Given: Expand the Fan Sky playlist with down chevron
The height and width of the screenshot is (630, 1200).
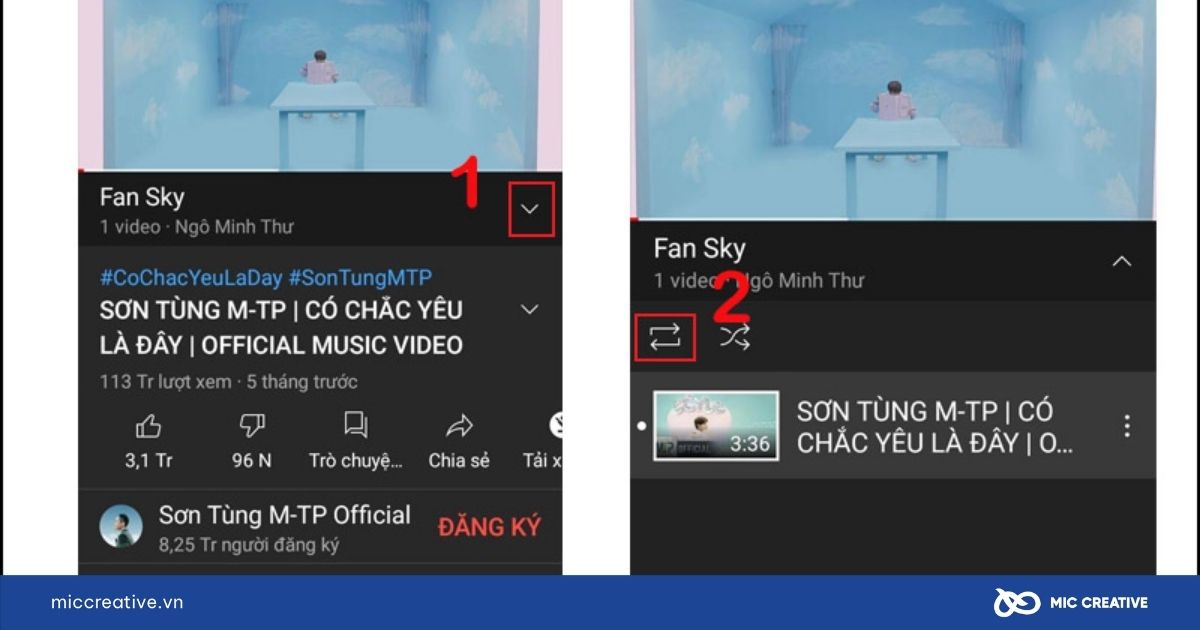Looking at the screenshot, I should pyautogui.click(x=530, y=210).
